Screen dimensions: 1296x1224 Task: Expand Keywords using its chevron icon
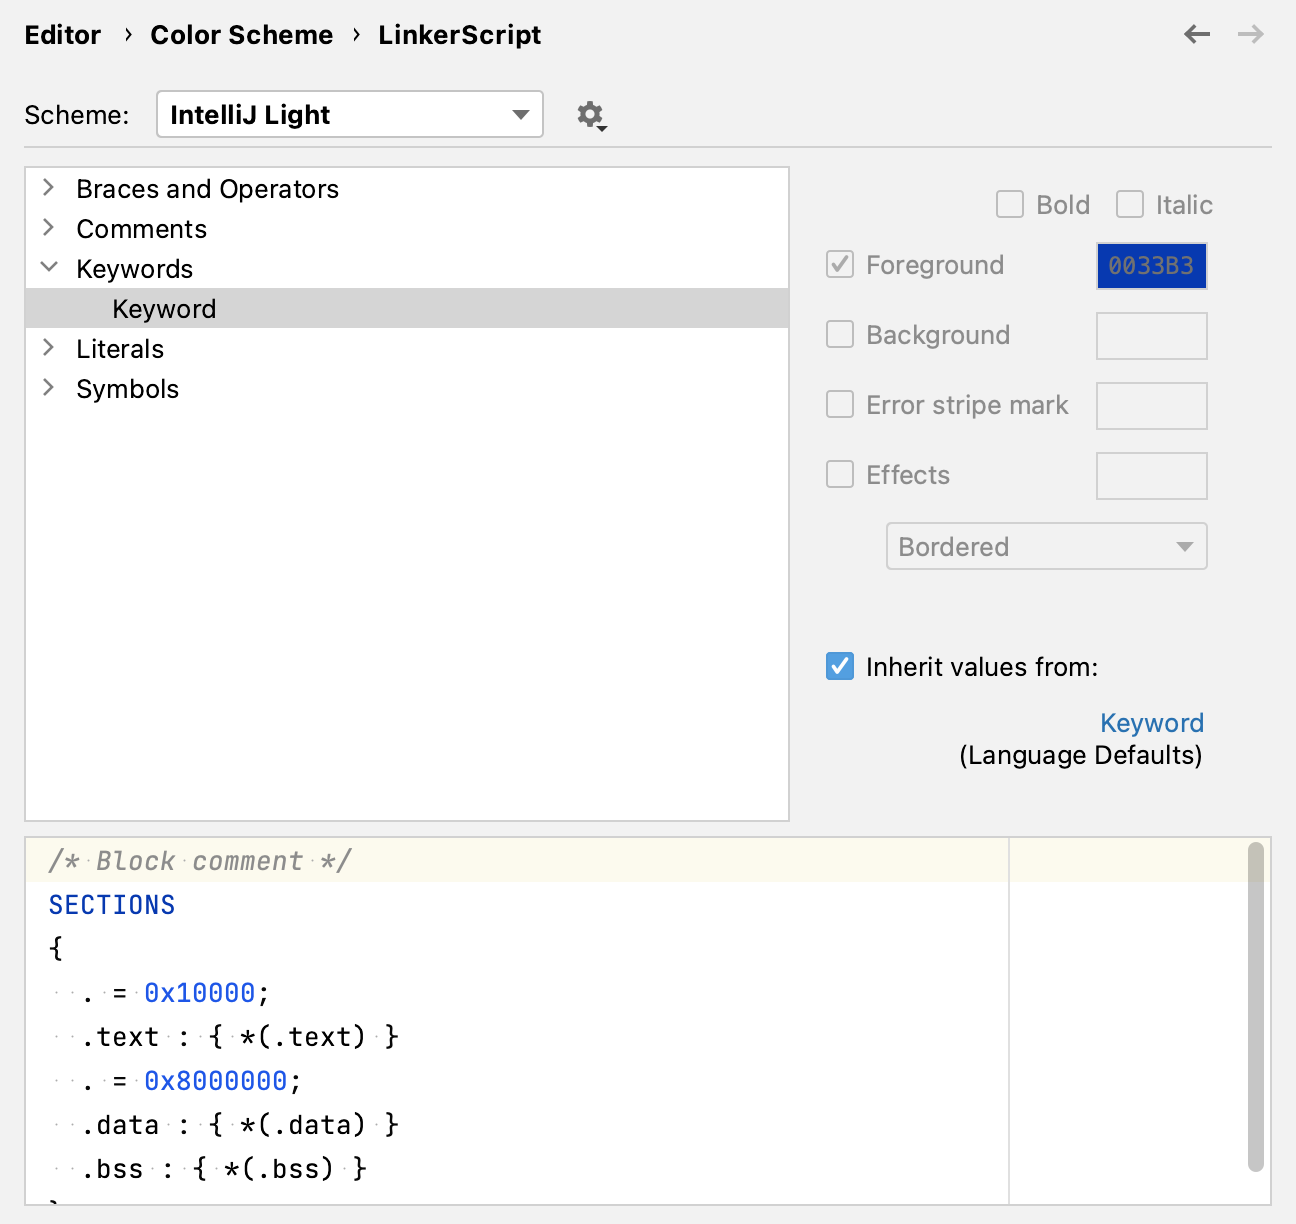pos(48,267)
